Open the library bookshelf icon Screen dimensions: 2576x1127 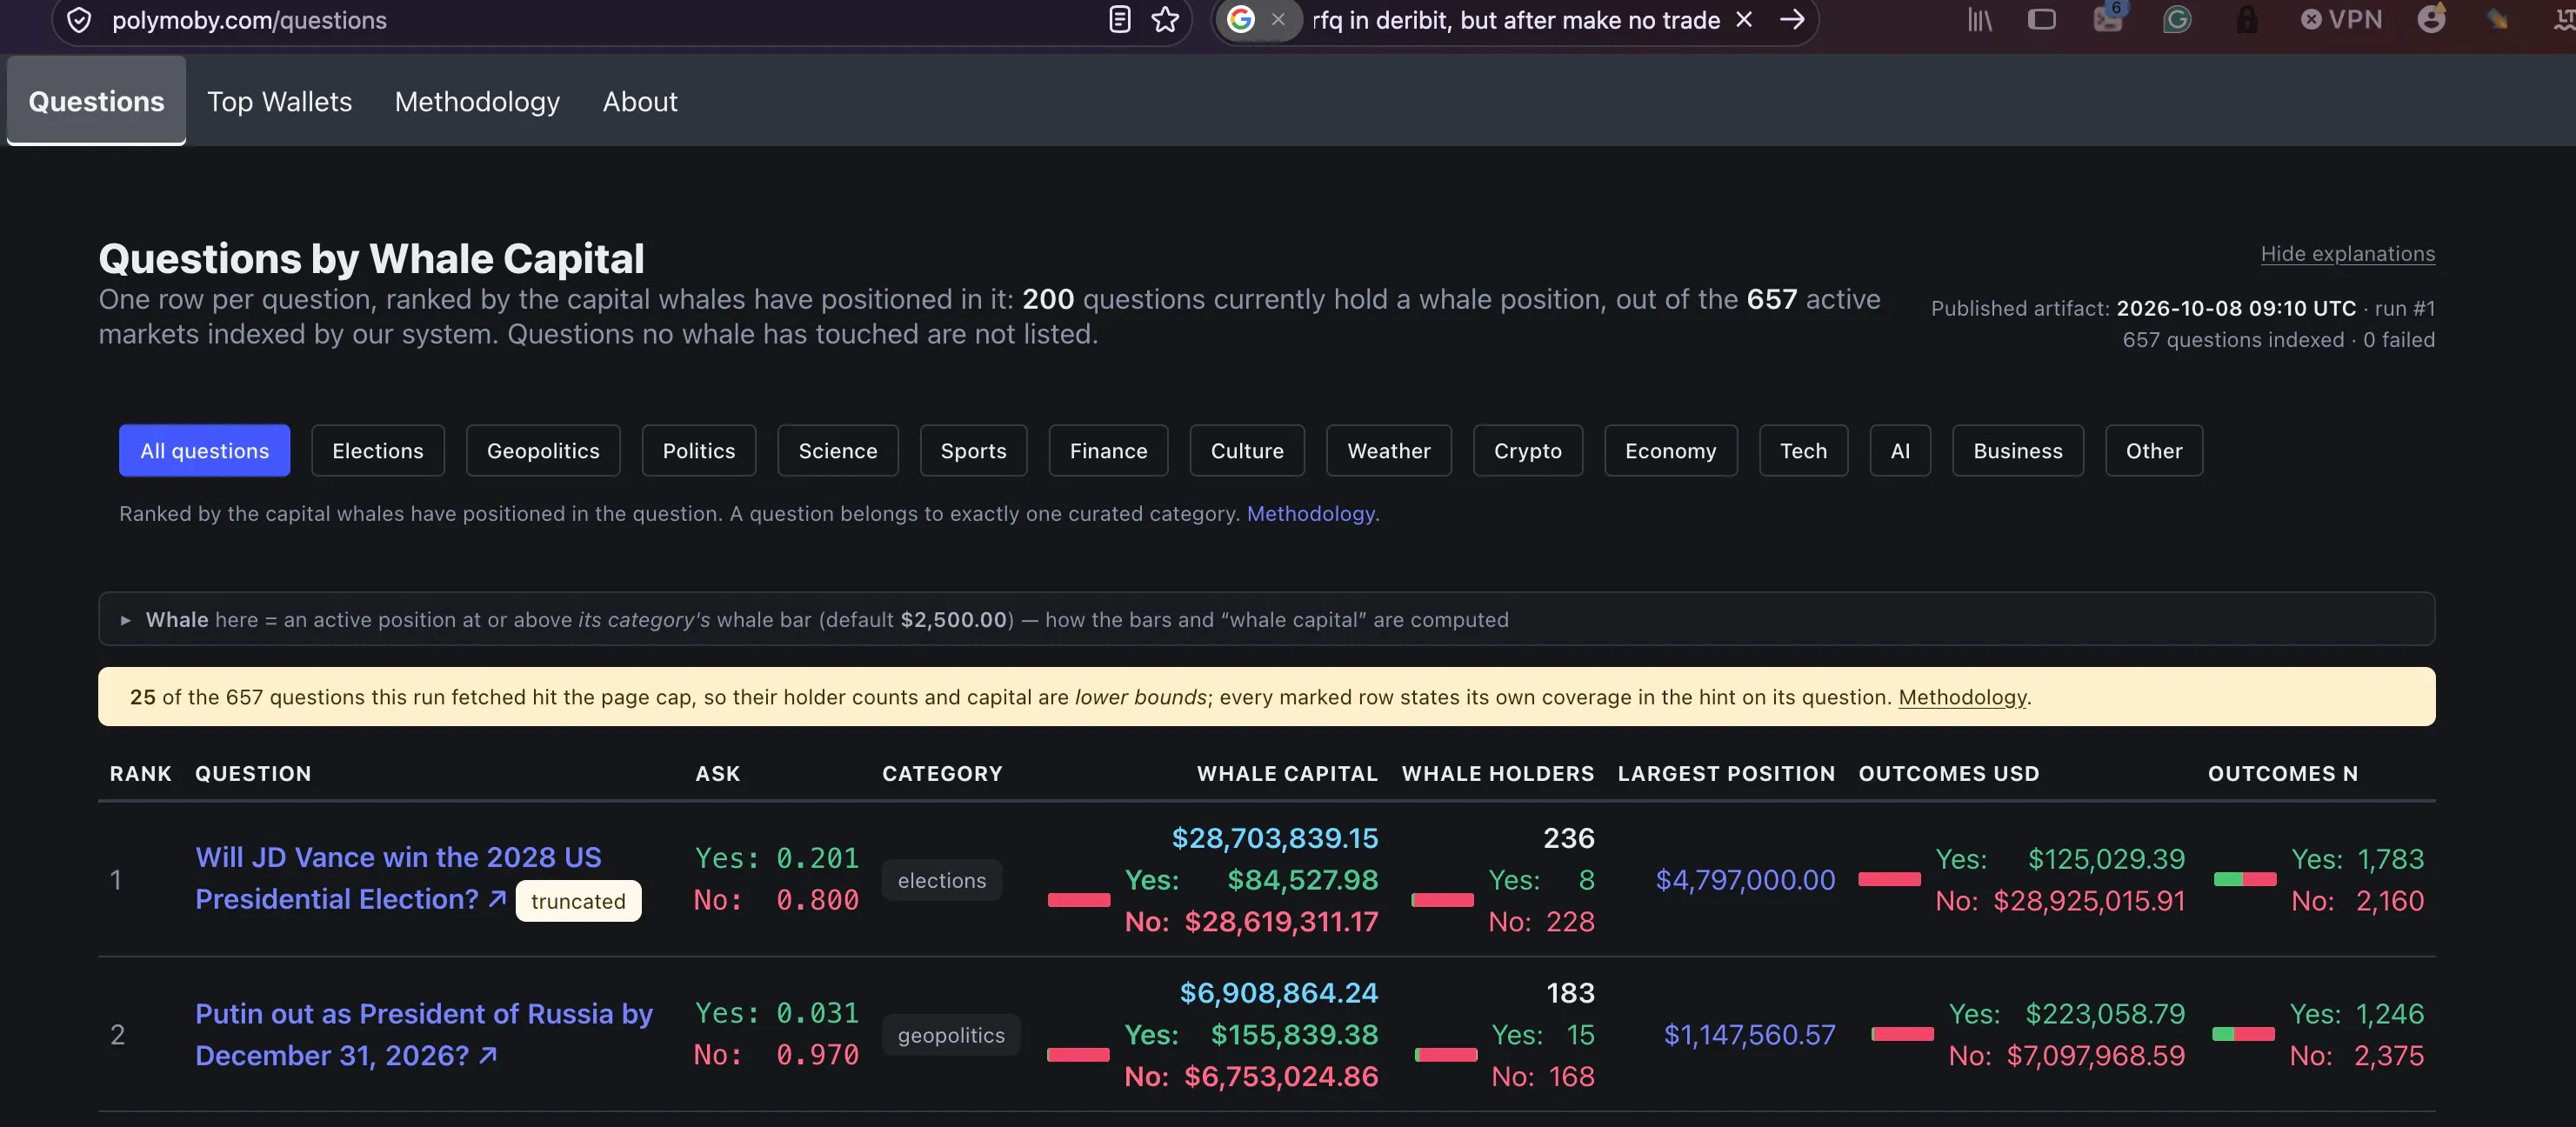1980,20
